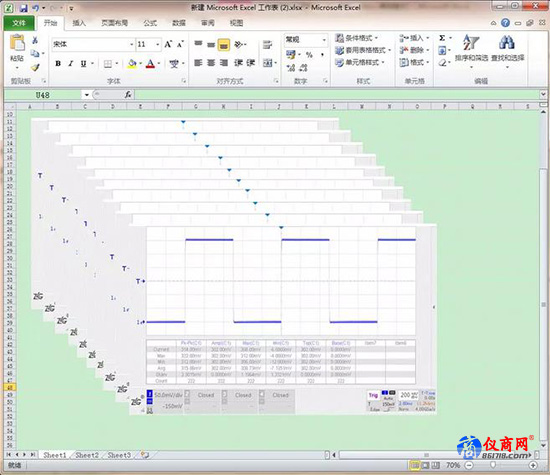Switch to Sheet2 tab
The image size is (550, 475).
tap(87, 455)
